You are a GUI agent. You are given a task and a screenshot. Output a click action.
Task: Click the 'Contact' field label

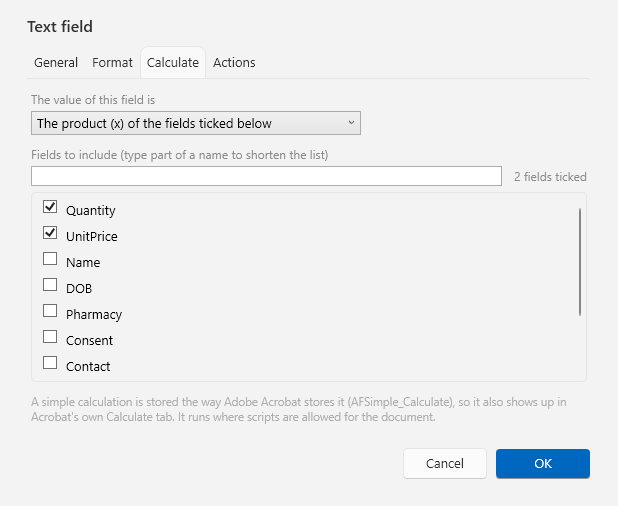pos(88,366)
